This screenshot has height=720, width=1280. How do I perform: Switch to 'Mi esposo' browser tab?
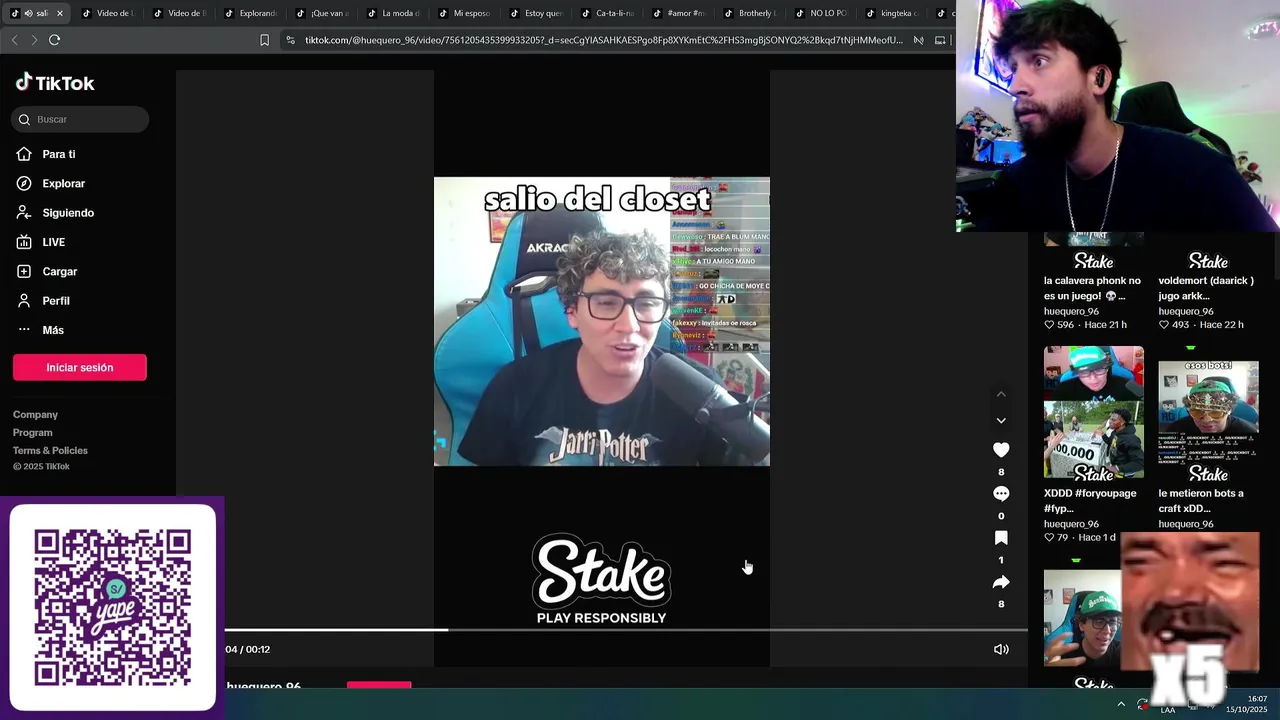click(463, 13)
